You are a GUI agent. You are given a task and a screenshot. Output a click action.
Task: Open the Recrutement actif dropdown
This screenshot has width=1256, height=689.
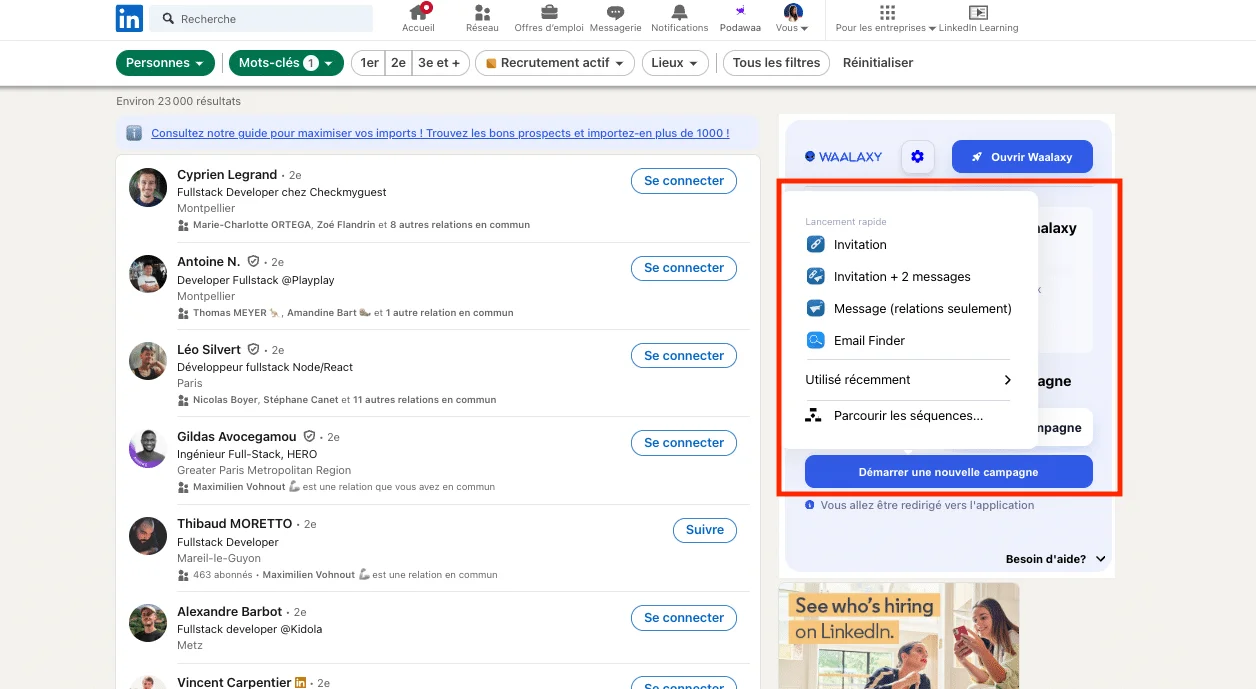tap(554, 63)
